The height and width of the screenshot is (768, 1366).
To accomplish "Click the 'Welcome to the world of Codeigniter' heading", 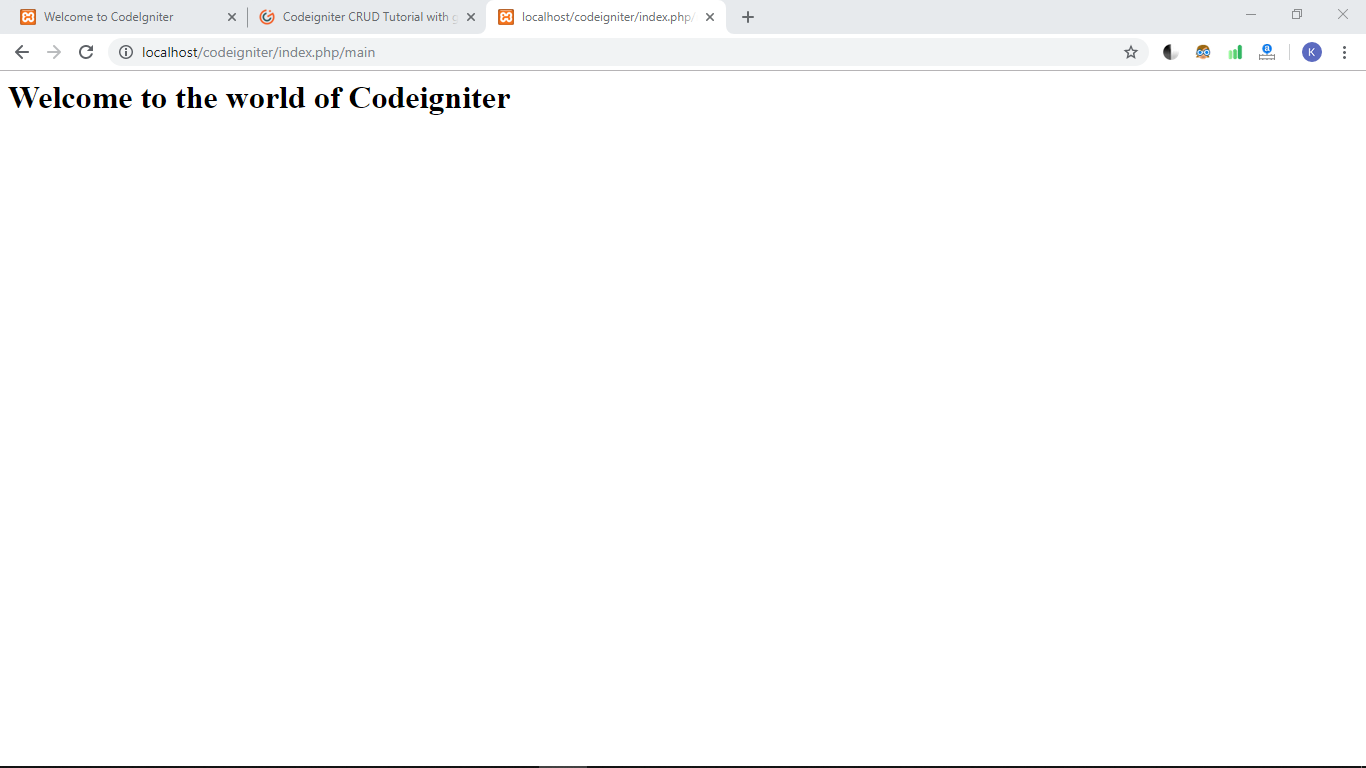I will pos(259,98).
